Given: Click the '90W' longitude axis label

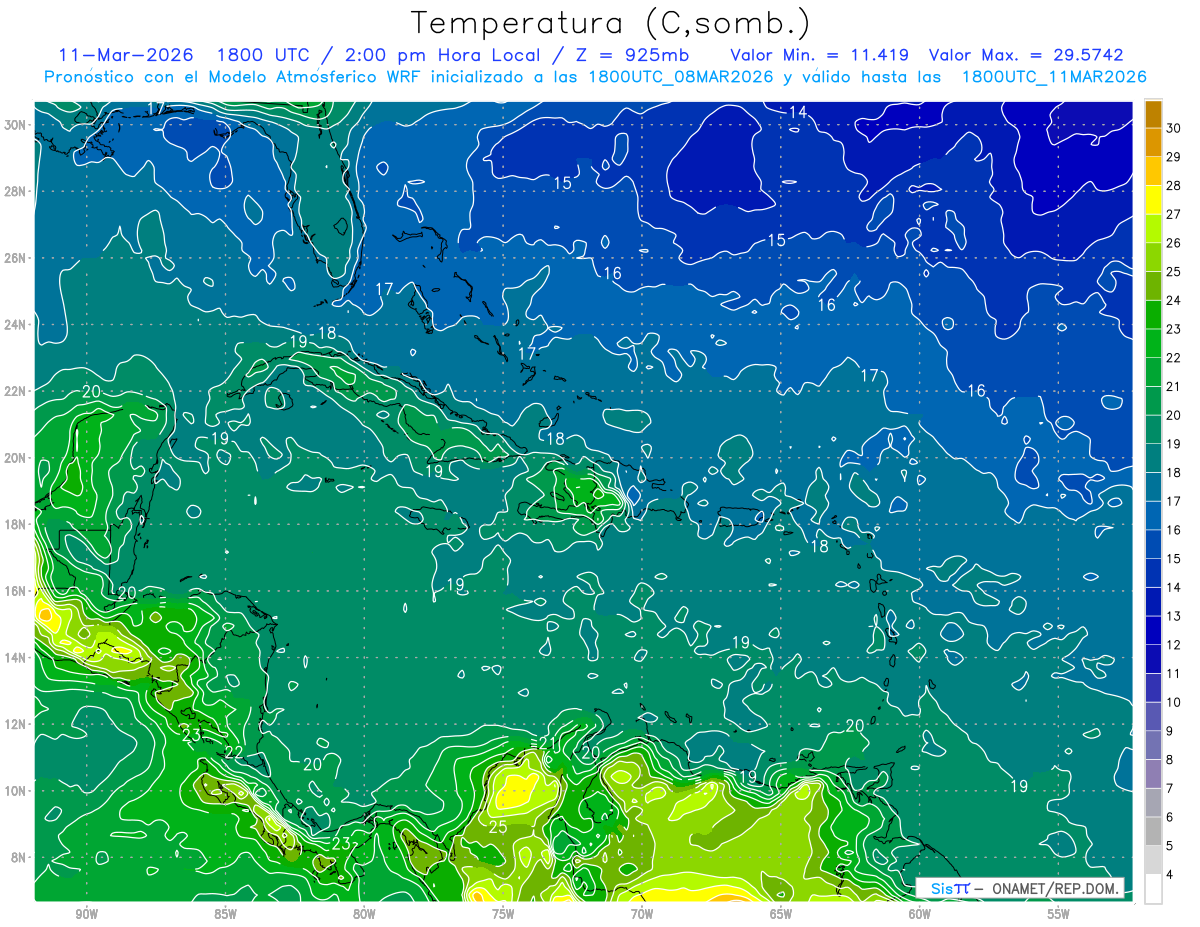Looking at the screenshot, I should 86,914.
